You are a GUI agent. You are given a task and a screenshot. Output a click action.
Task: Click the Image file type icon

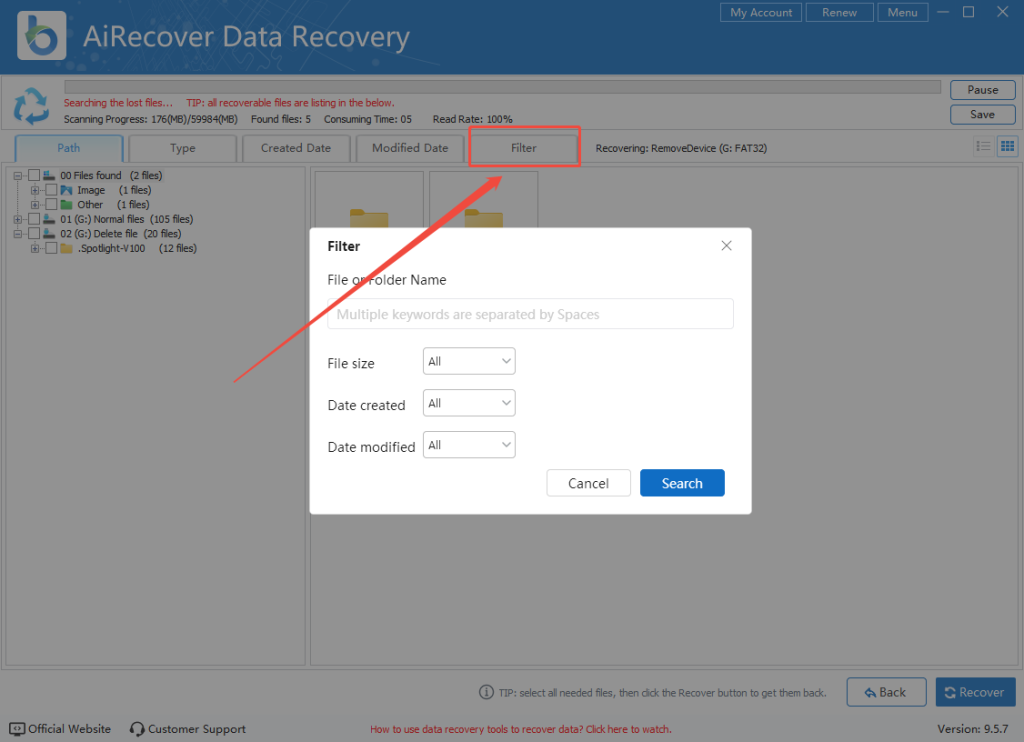pos(68,190)
